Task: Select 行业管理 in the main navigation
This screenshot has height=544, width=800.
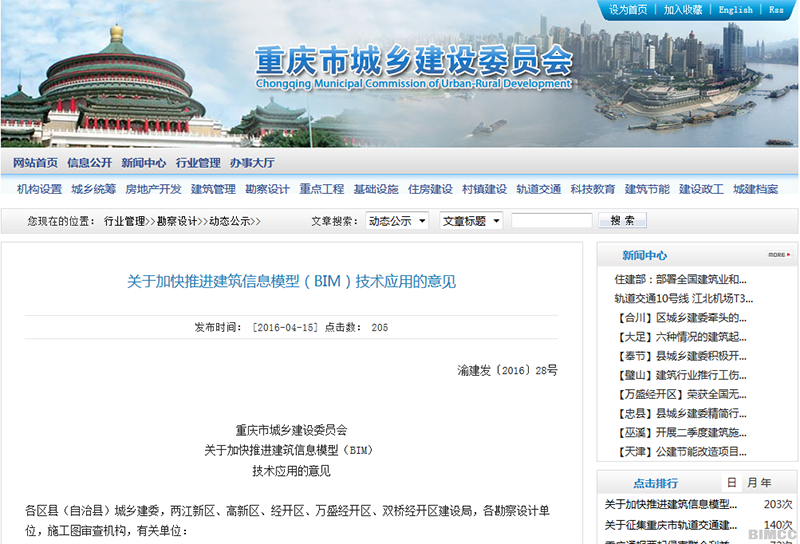Action: coord(198,163)
